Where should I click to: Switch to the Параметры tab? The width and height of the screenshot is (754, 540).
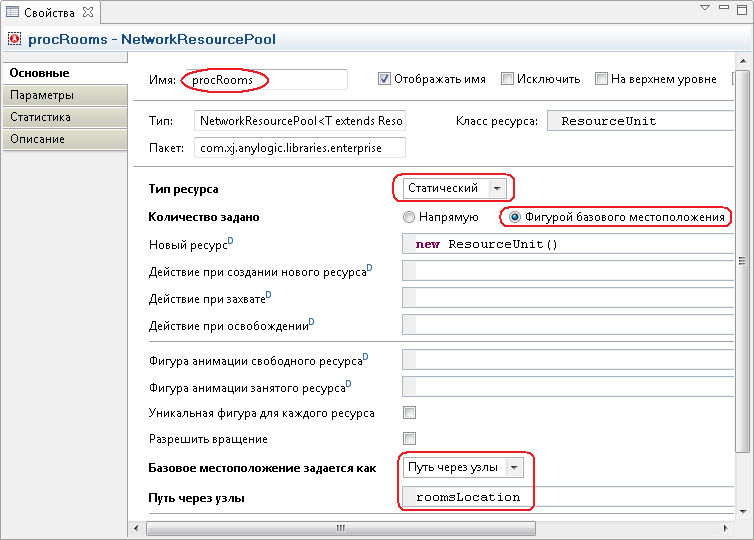click(x=65, y=95)
